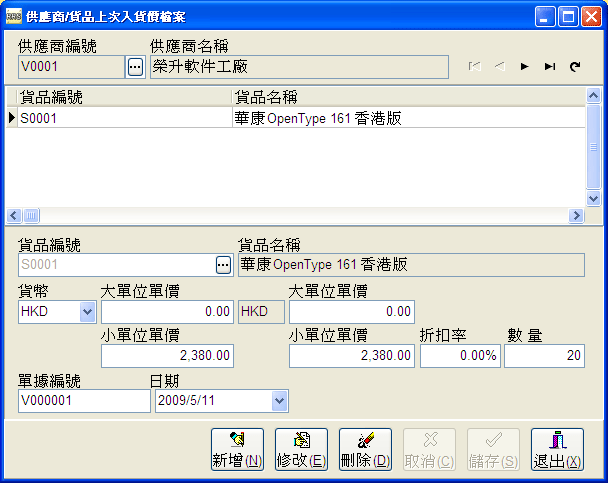Click grid cell 華康 OpenType 161 香港版
608x483 pixels.
[409, 118]
